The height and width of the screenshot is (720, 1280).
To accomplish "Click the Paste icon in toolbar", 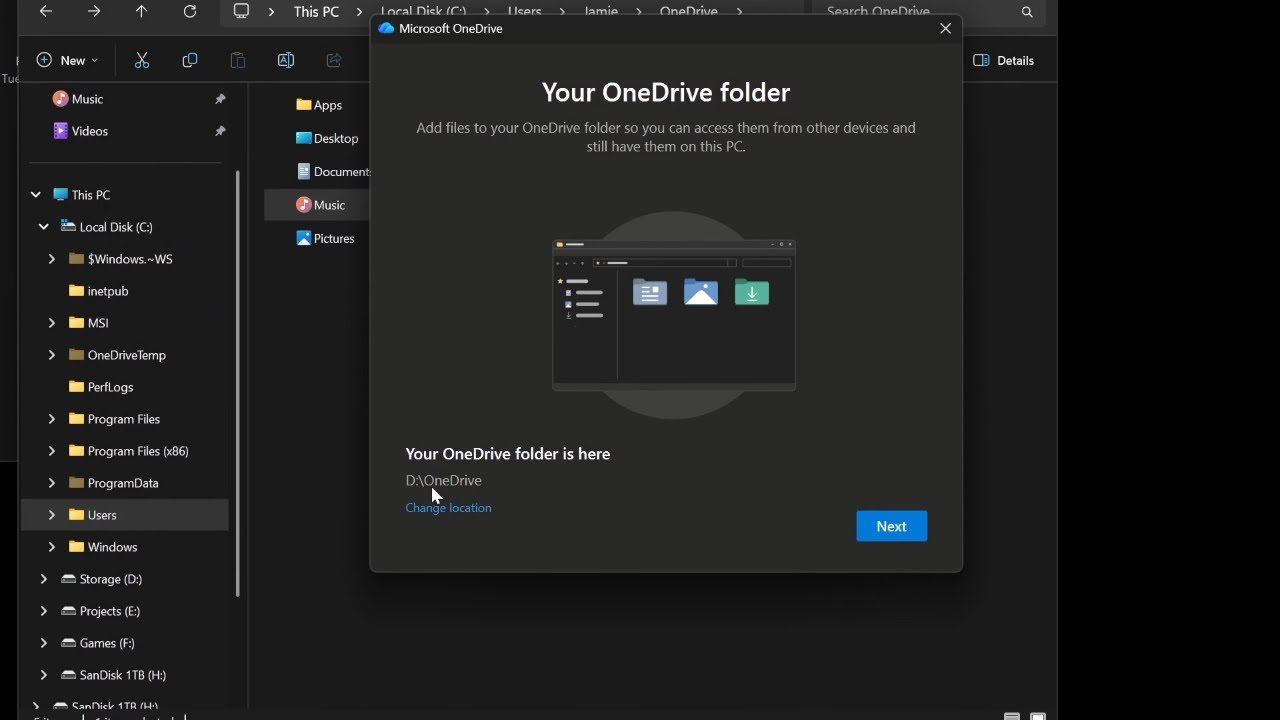I will (238, 60).
